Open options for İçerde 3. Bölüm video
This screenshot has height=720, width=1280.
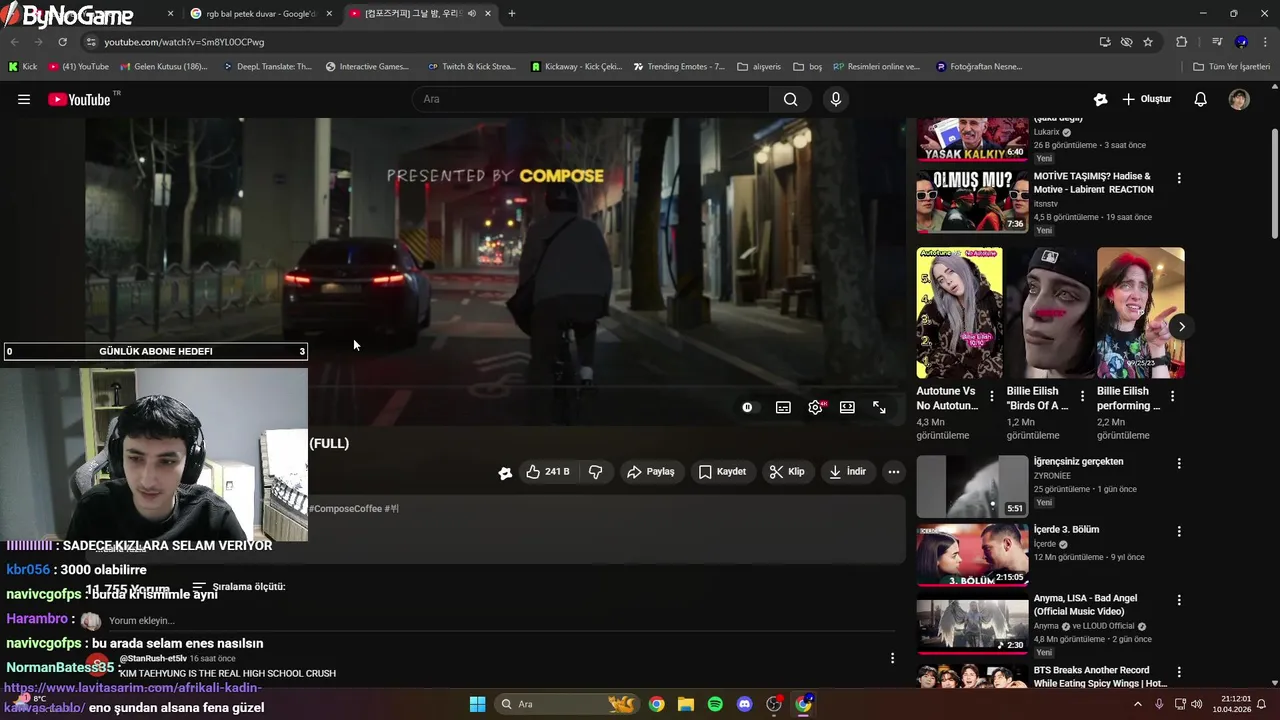[1179, 532]
